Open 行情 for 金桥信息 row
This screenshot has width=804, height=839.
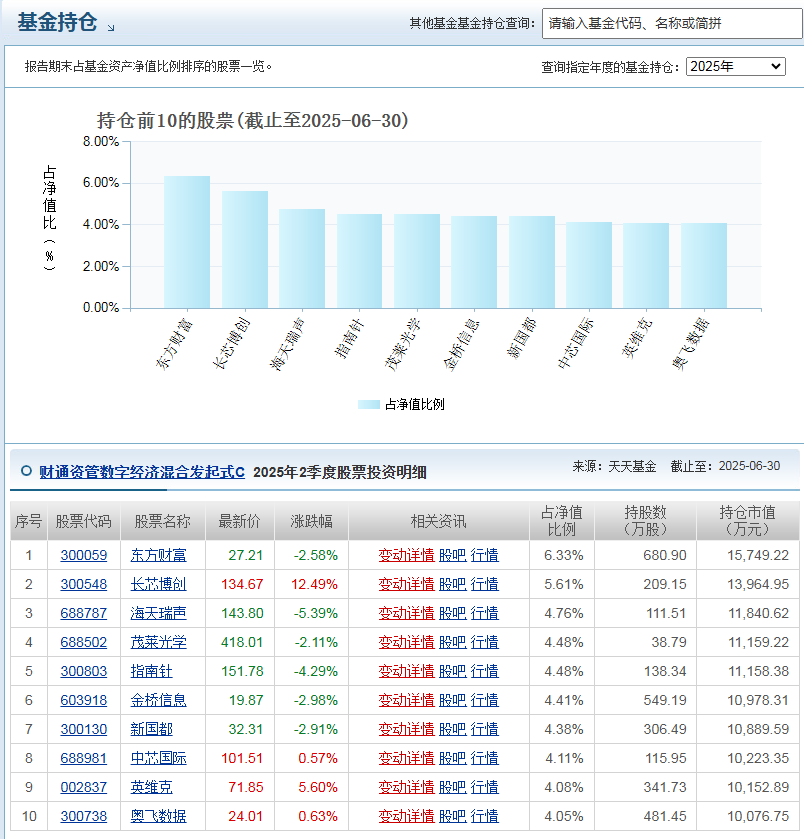(x=485, y=700)
